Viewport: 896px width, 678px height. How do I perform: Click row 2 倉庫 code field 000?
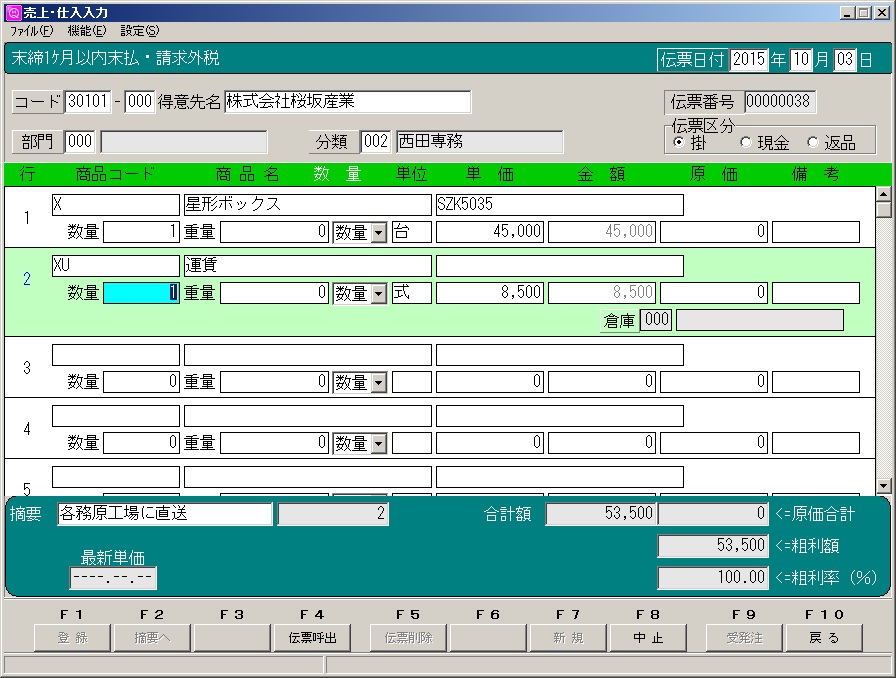point(656,320)
